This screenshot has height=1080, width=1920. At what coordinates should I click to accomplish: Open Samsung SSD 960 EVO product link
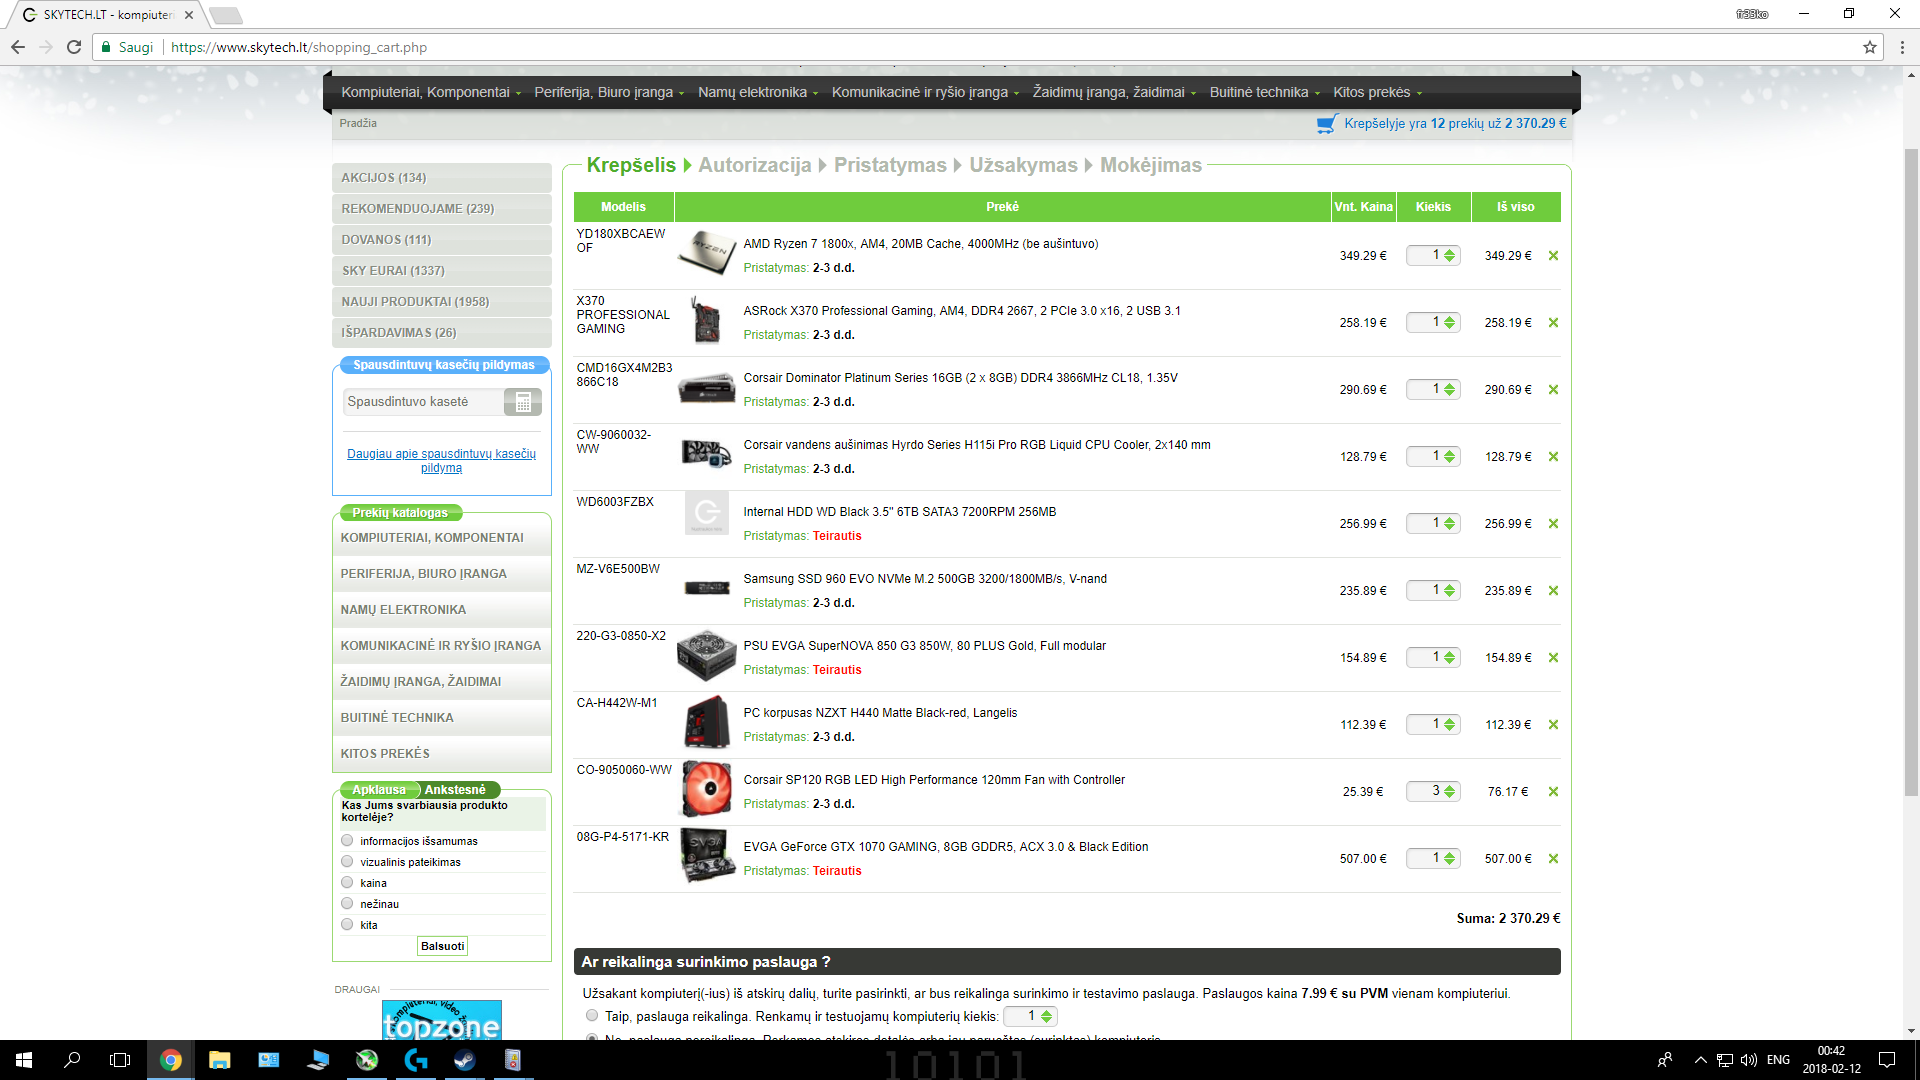click(x=925, y=579)
